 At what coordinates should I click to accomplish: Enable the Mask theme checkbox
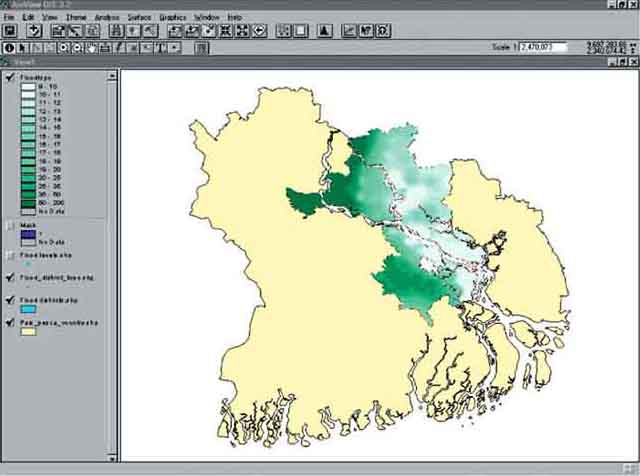click(x=10, y=226)
